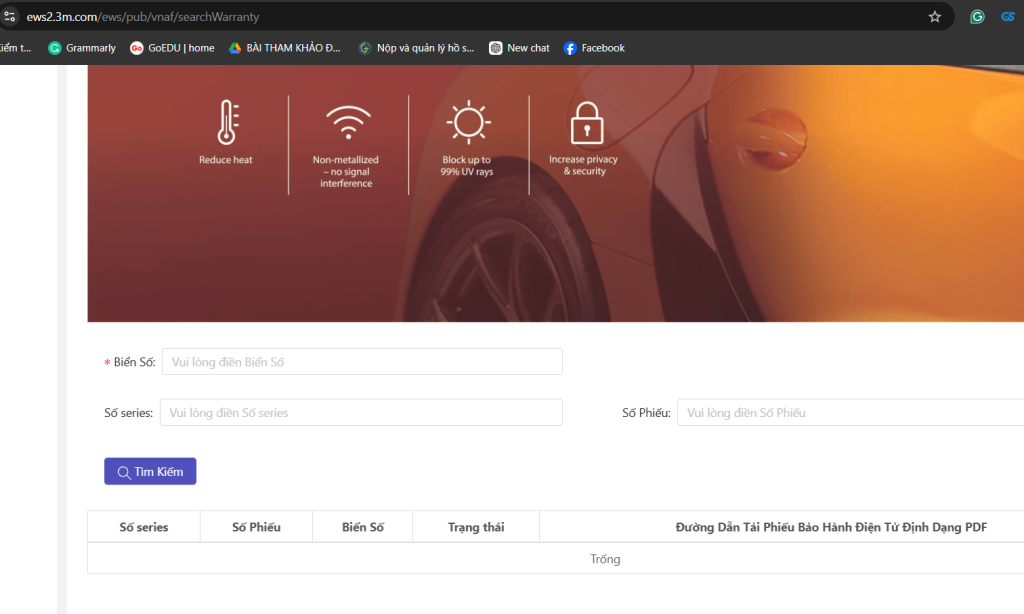Focus the Số series input field

click(x=361, y=413)
